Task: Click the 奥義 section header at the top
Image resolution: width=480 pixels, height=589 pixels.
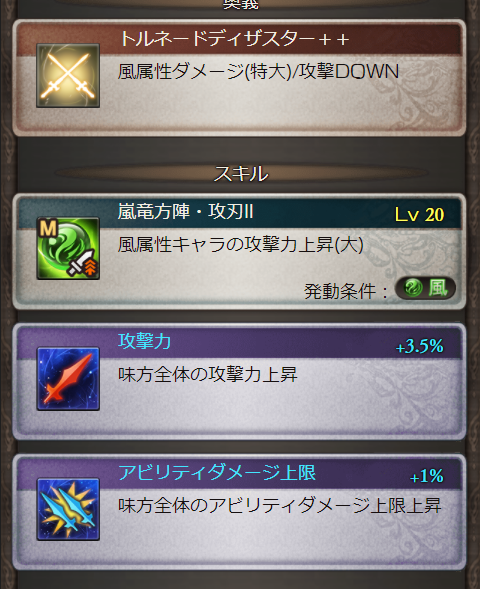Action: [x=241, y=4]
